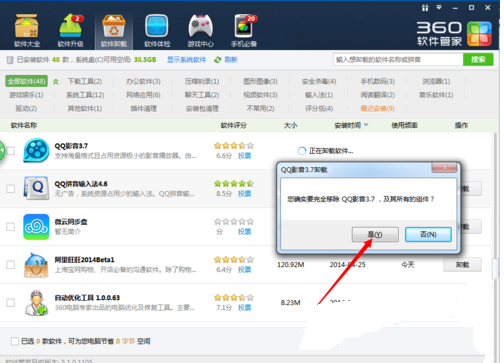This screenshot has height=363, width=504.
Task: Select the 办公软件(3) category
Action: pos(143,81)
